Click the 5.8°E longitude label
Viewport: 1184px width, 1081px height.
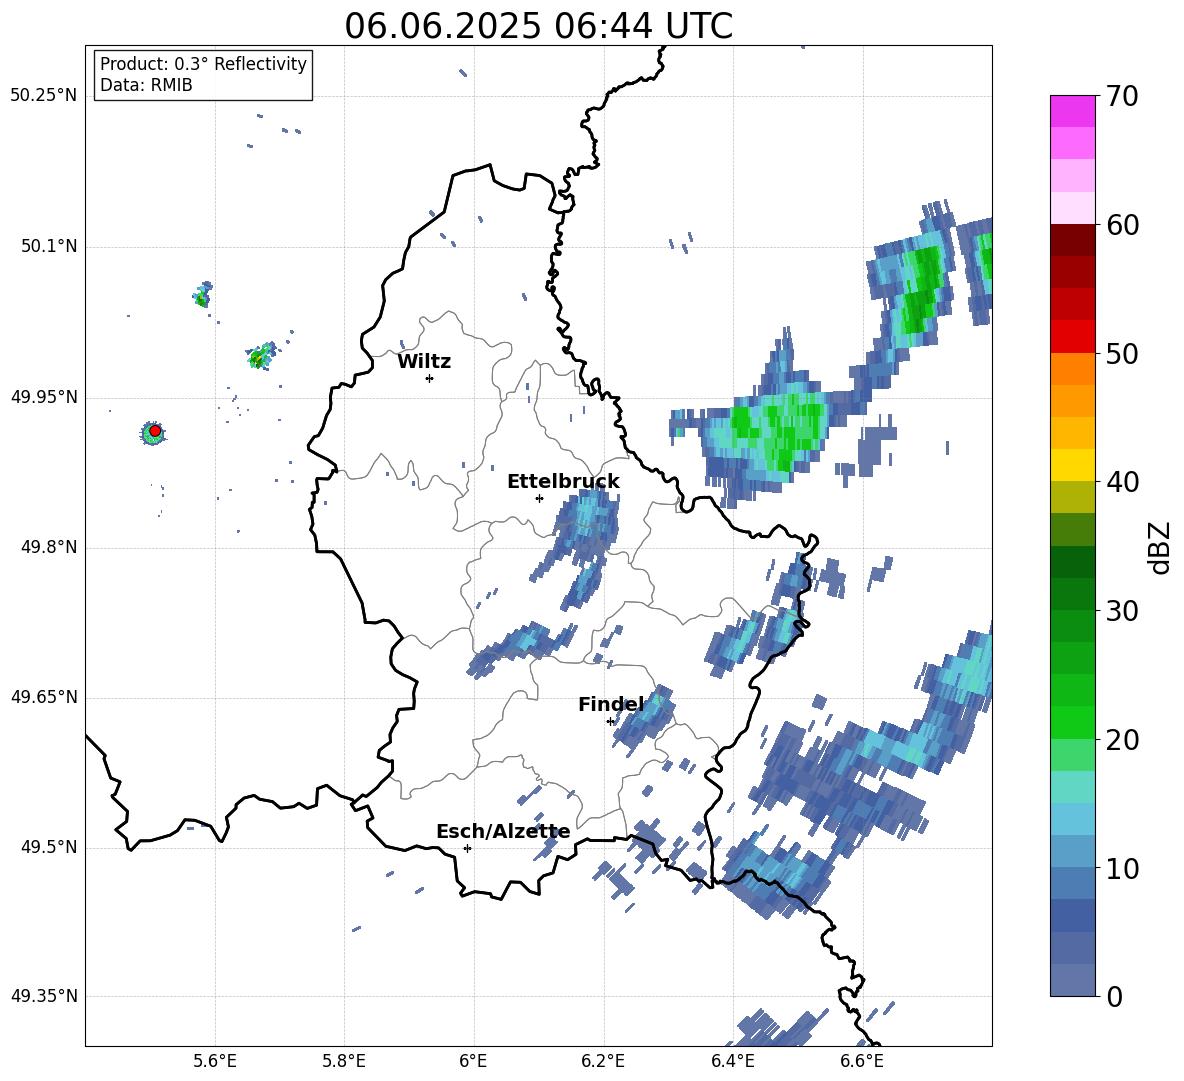tap(344, 1061)
